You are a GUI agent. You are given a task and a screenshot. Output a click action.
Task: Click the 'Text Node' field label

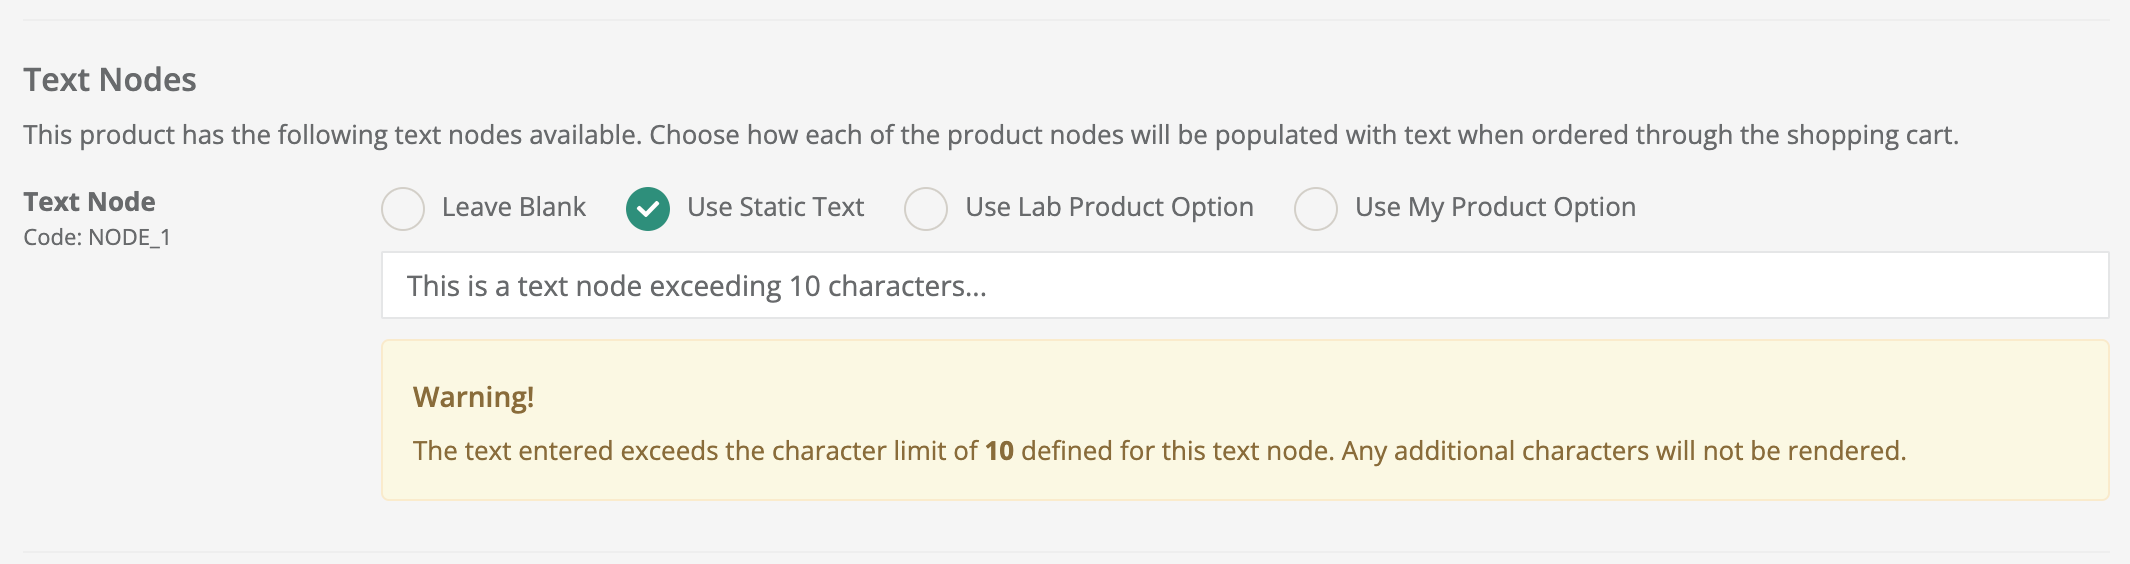click(89, 201)
